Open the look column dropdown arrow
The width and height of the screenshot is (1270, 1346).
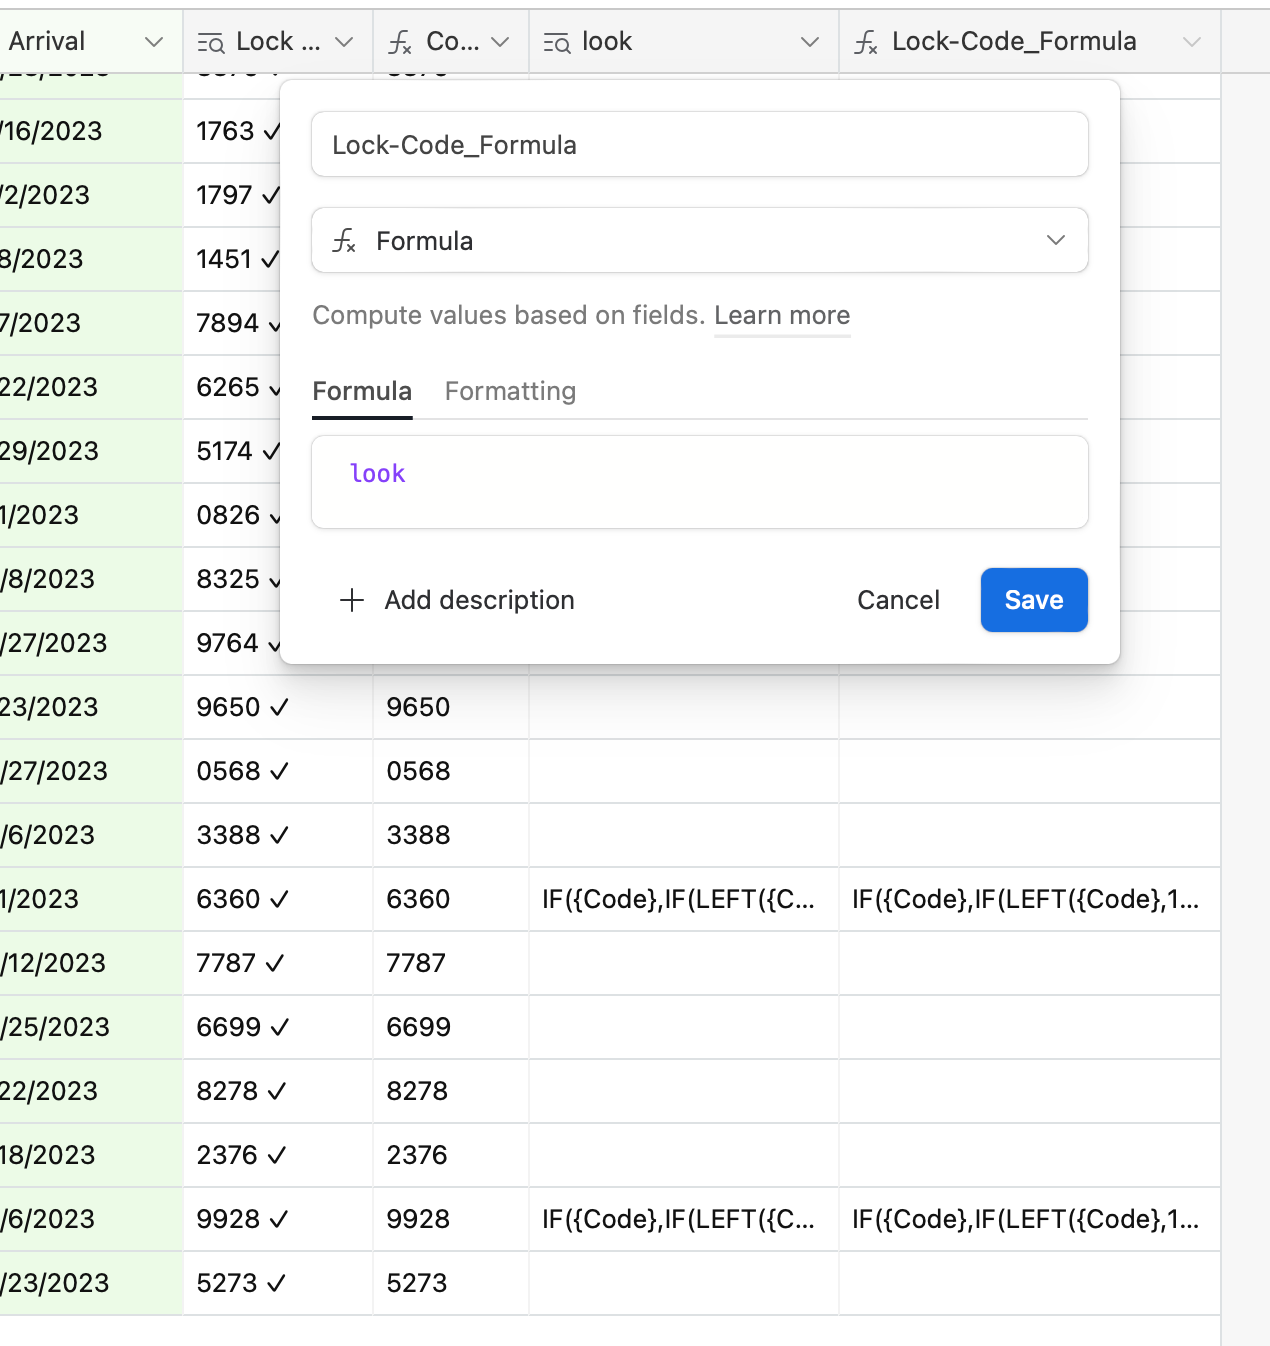810,42
